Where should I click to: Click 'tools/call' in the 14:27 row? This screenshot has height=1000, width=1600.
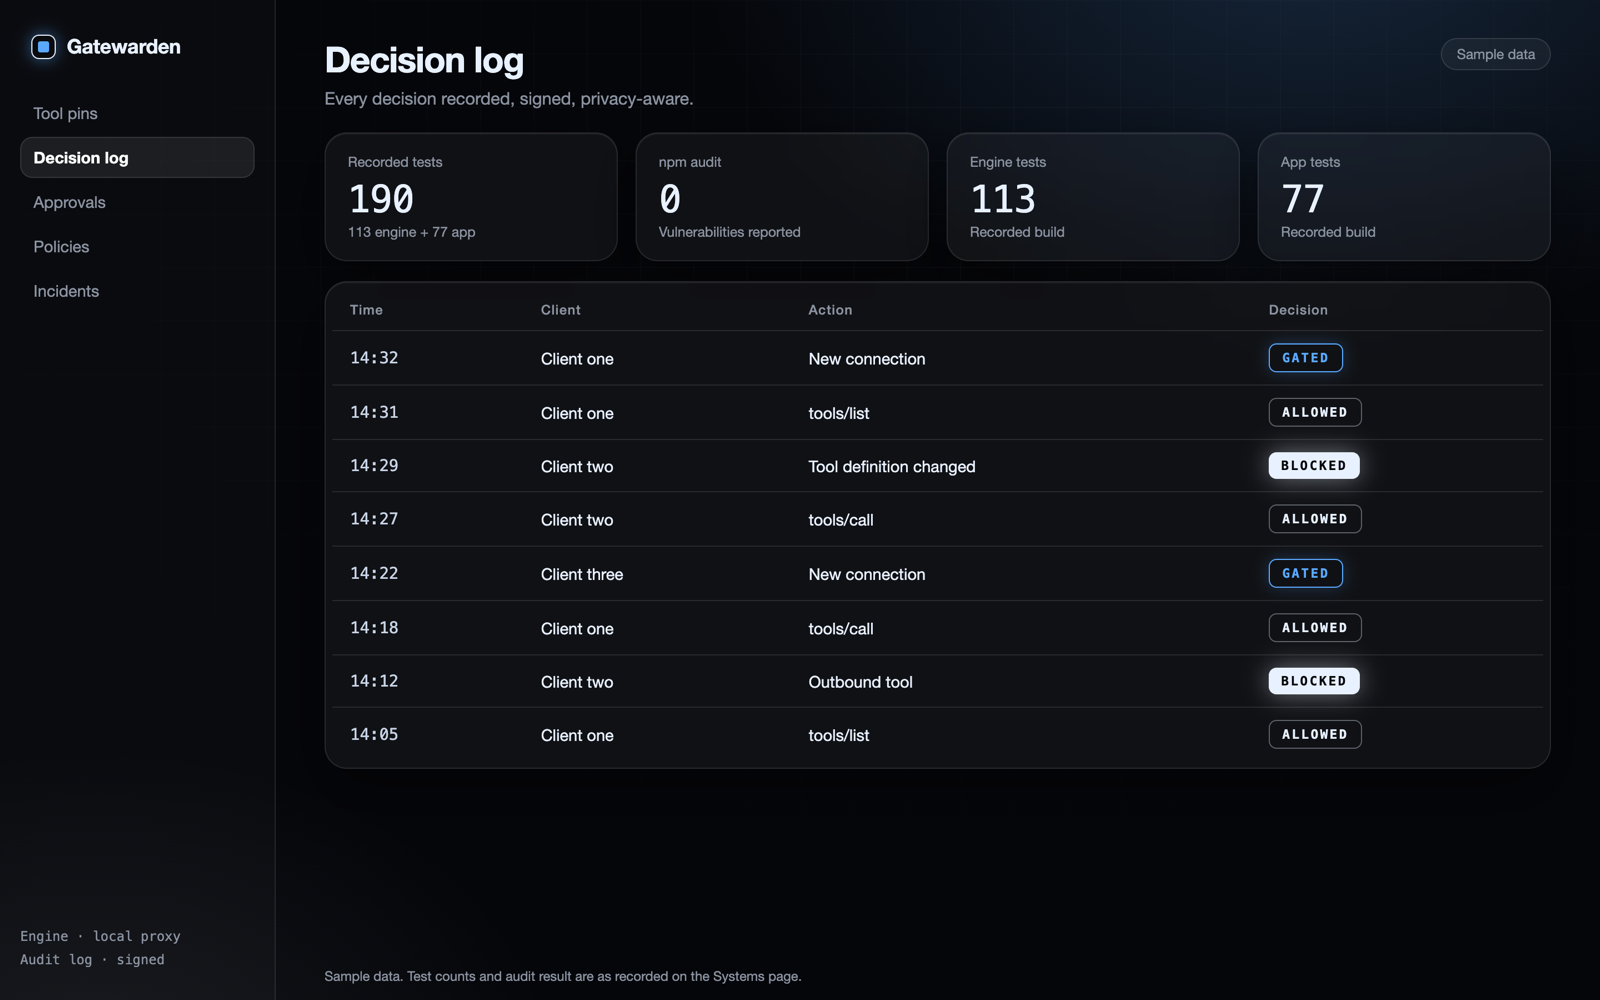pos(841,520)
